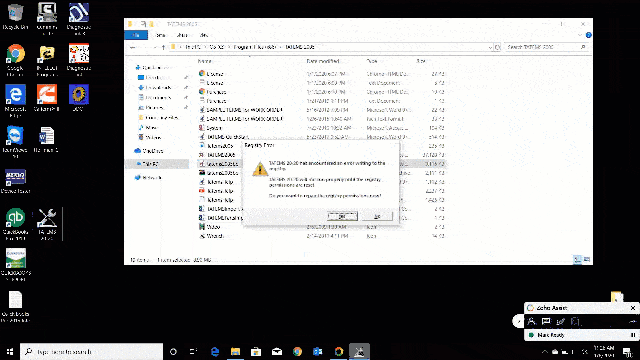Close the remote assist panel at bottom right
This screenshot has width=640, height=360.
tap(633, 308)
